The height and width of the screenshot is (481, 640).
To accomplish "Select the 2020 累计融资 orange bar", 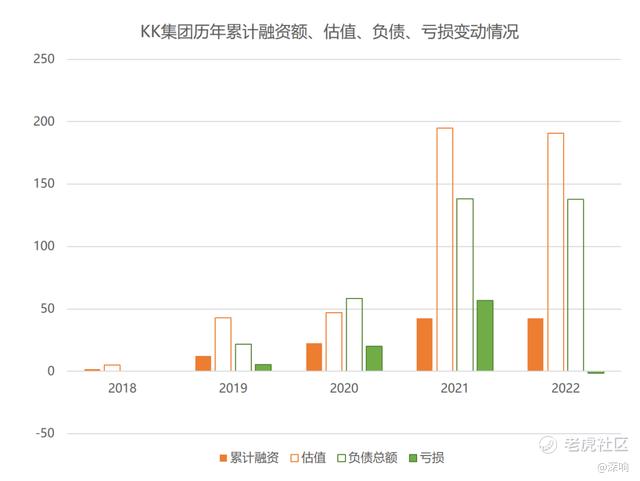I will point(314,357).
